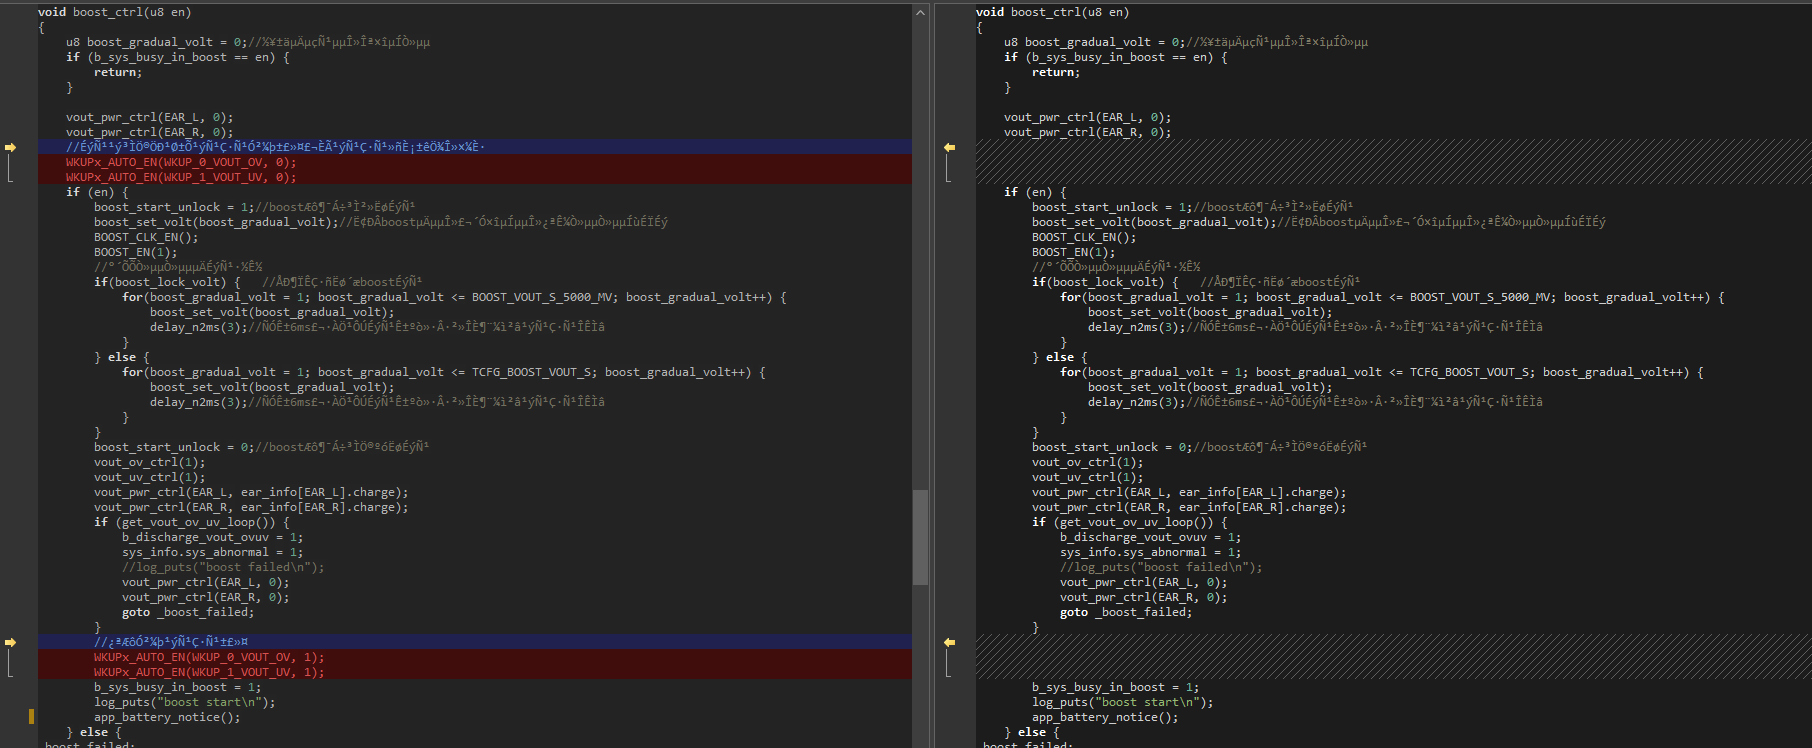Click 'goto _boost_failed;' in right pane
The width and height of the screenshot is (1812, 748).
pyautogui.click(x=1126, y=612)
